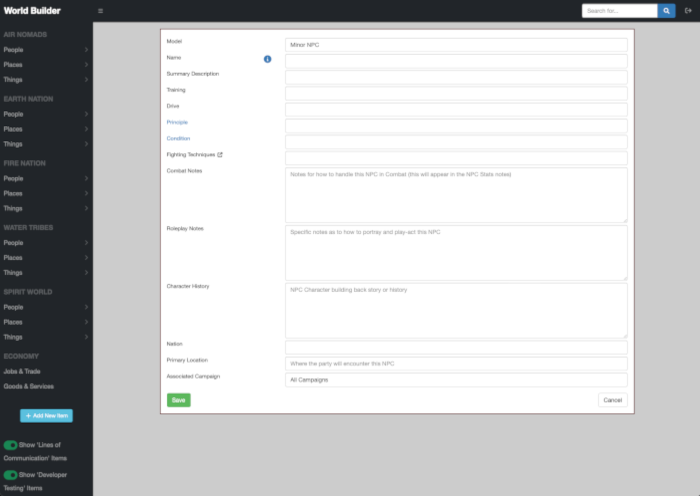700x496 pixels.
Task: Click the ECONOMY section heading
Action: click(x=21, y=356)
